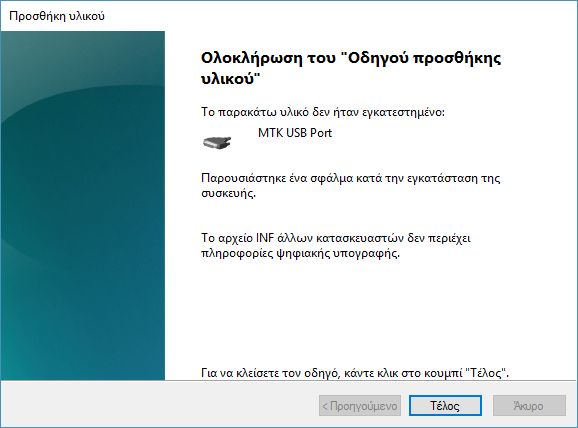The image size is (578, 428).
Task: Click the greyed-out Προηγούμενο button
Action: (360, 406)
